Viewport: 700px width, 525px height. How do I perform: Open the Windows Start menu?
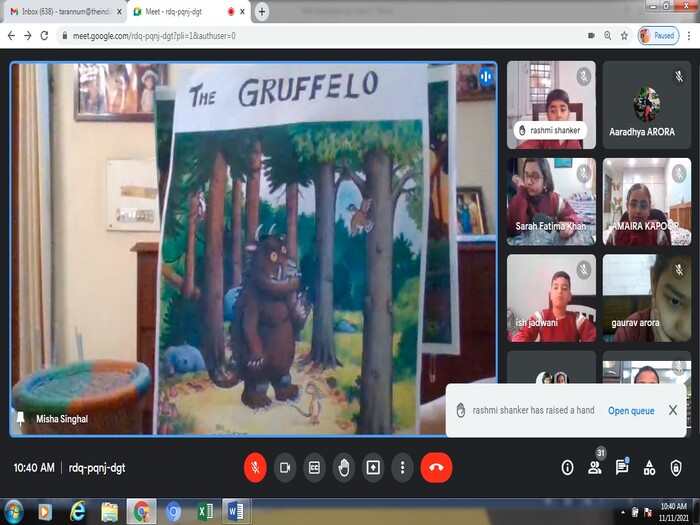(x=13, y=512)
